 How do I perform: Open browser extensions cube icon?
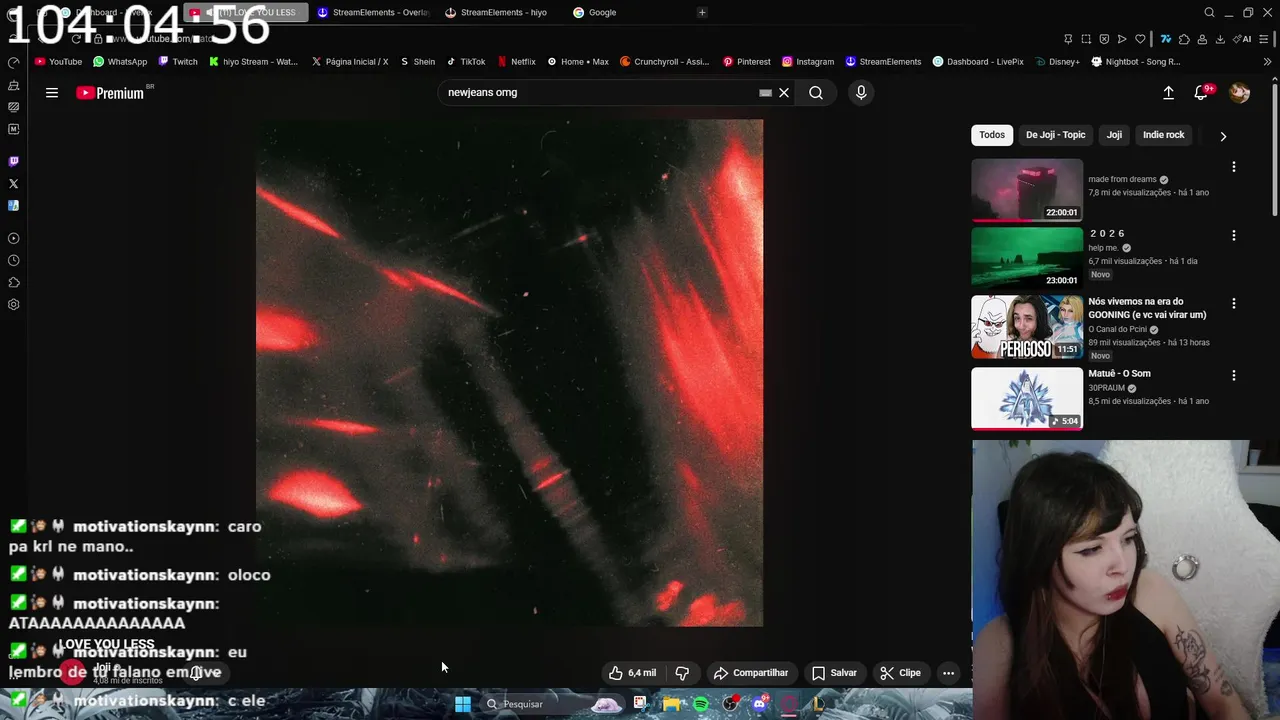pyautogui.click(x=1185, y=39)
